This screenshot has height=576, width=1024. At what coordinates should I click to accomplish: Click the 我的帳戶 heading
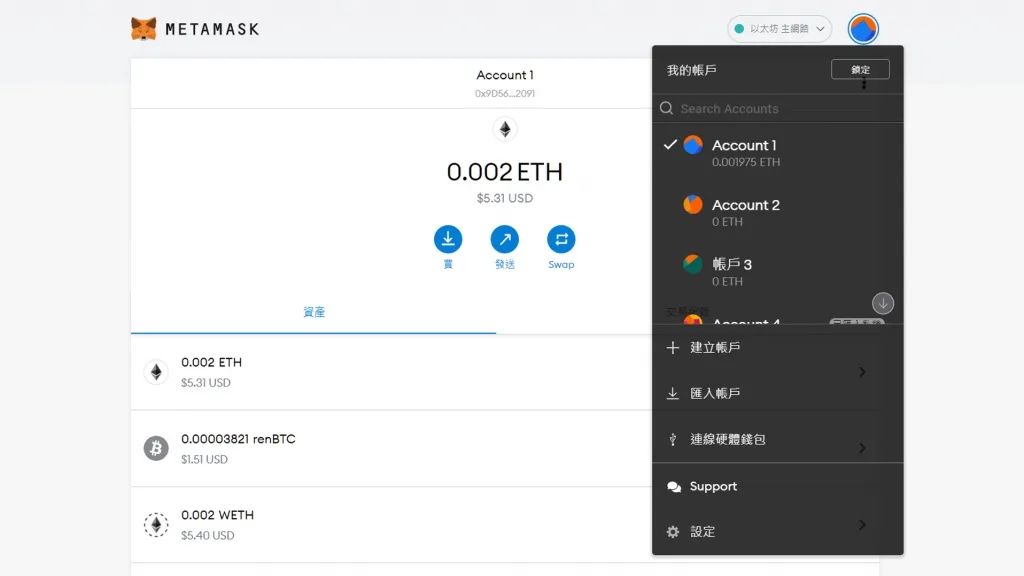692,70
